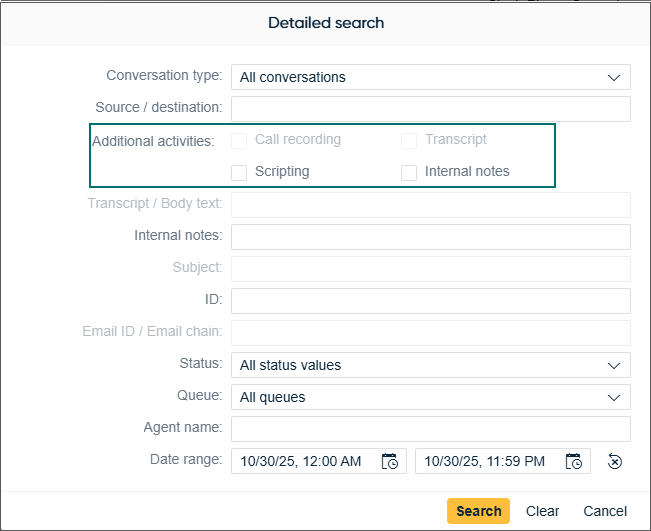651x531 pixels.
Task: Enable the Scripting checkbox
Action: pos(239,172)
